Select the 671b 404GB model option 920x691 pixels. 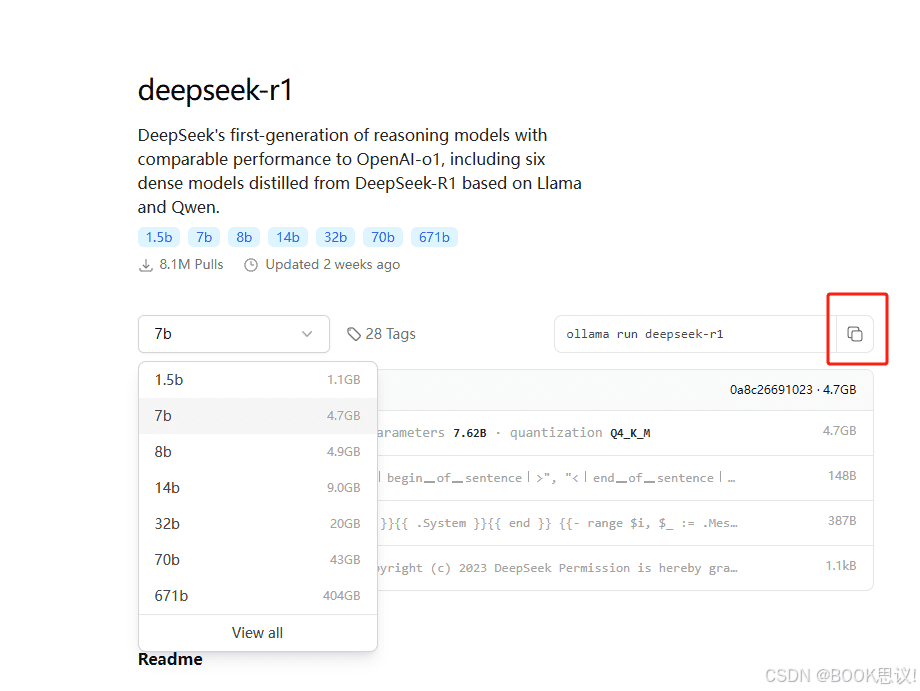tap(258, 595)
